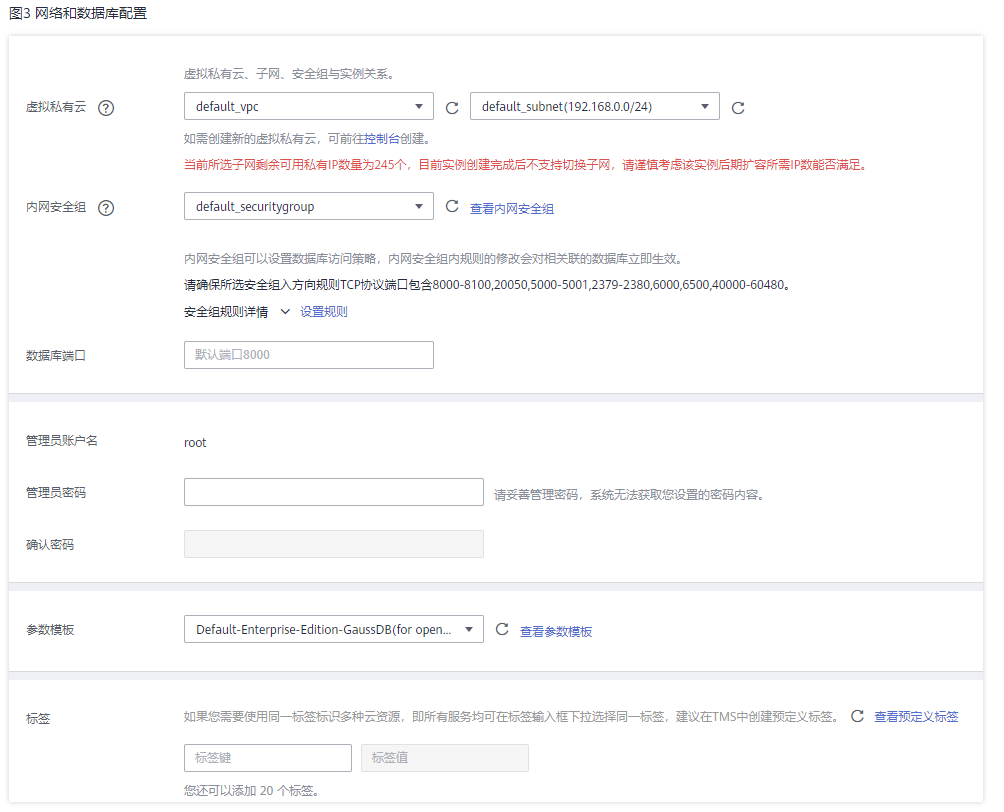
Task: Click the 确认密码 field
Action: coord(334,544)
